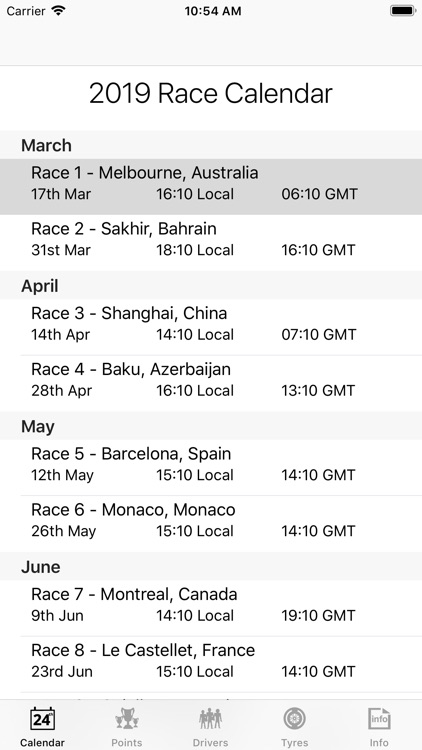Tap the 10:54 AM status clock
The width and height of the screenshot is (422, 750).
tap(213, 11)
